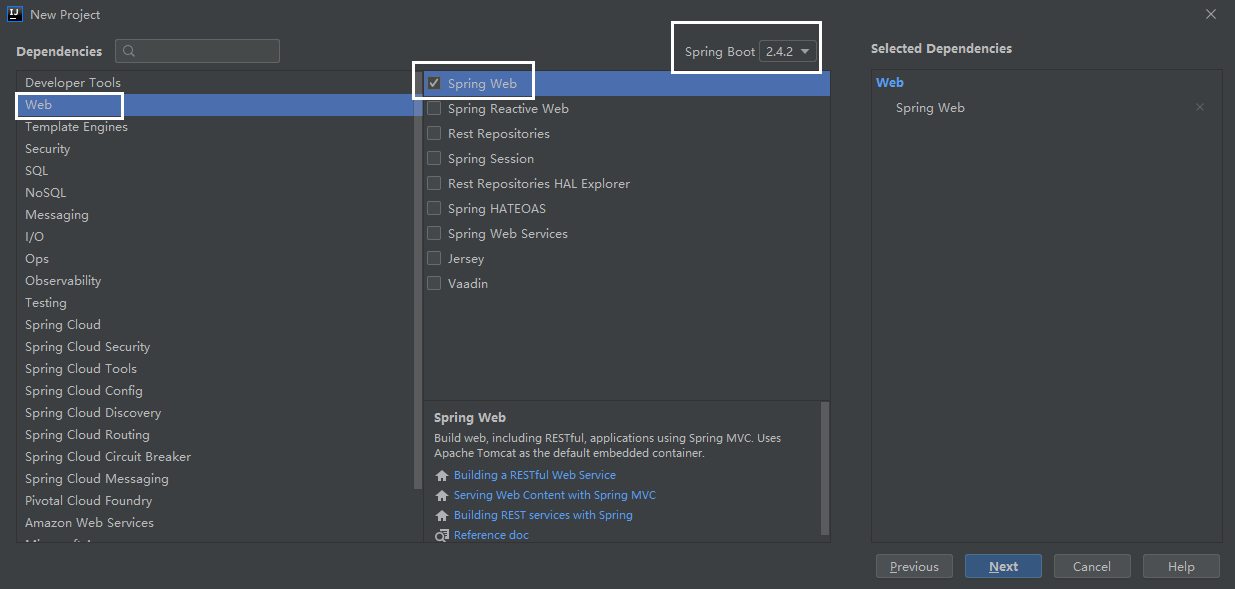Choose Spring Cloud Config category
This screenshot has width=1235, height=589.
pyautogui.click(x=215, y=391)
